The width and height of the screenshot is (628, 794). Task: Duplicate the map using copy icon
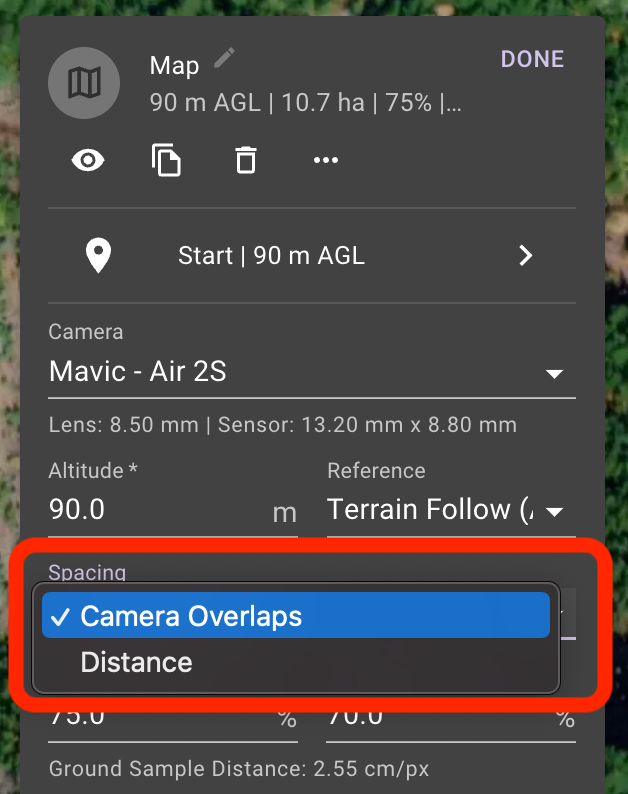point(166,160)
